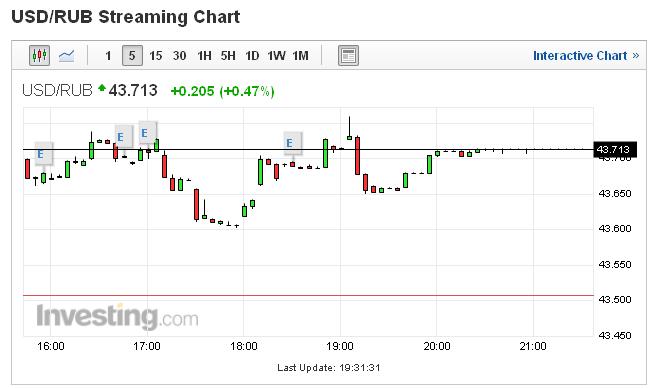
Task: Click the 20:00 time axis label
Action: (x=437, y=346)
